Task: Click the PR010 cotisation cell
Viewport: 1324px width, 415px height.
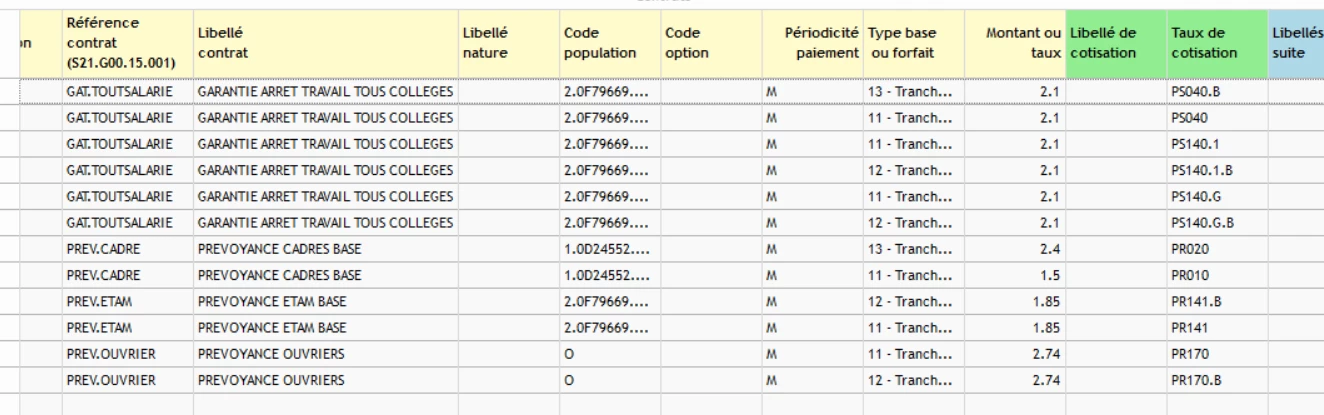Action: (1216, 275)
